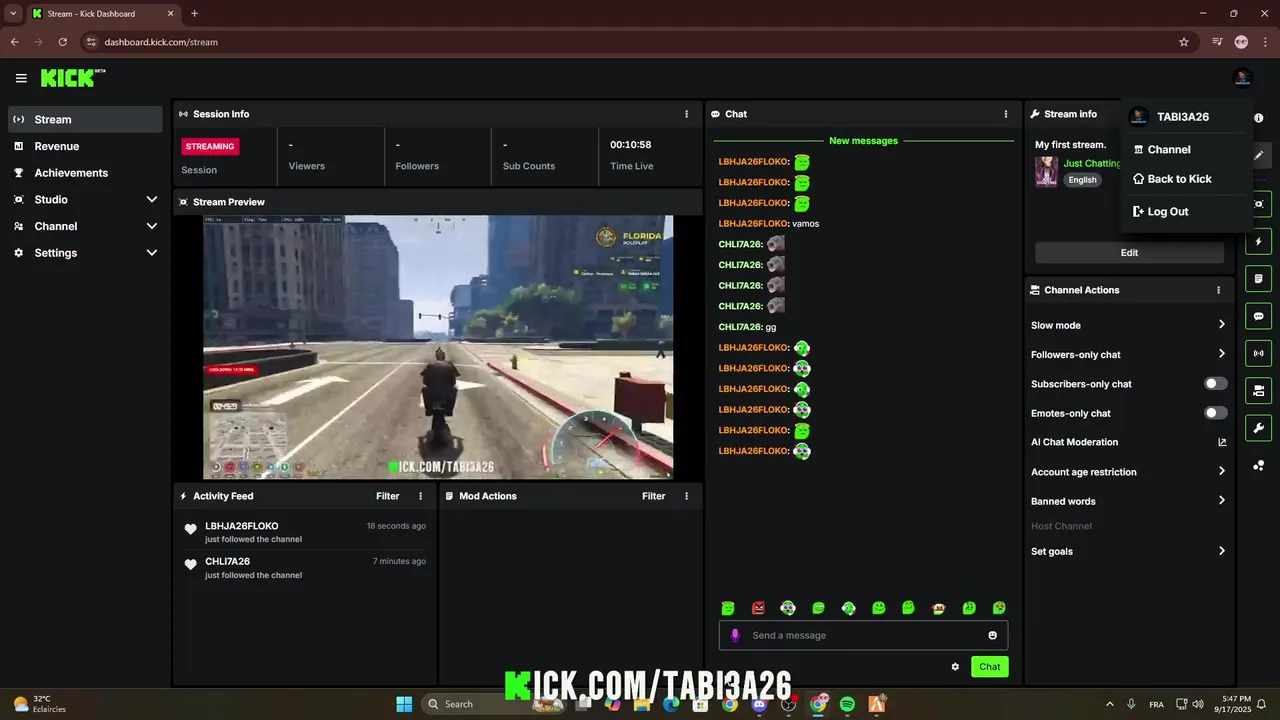Click the 00:10:58 Time Live value
Viewport: 1280px width, 720px height.
(x=631, y=145)
